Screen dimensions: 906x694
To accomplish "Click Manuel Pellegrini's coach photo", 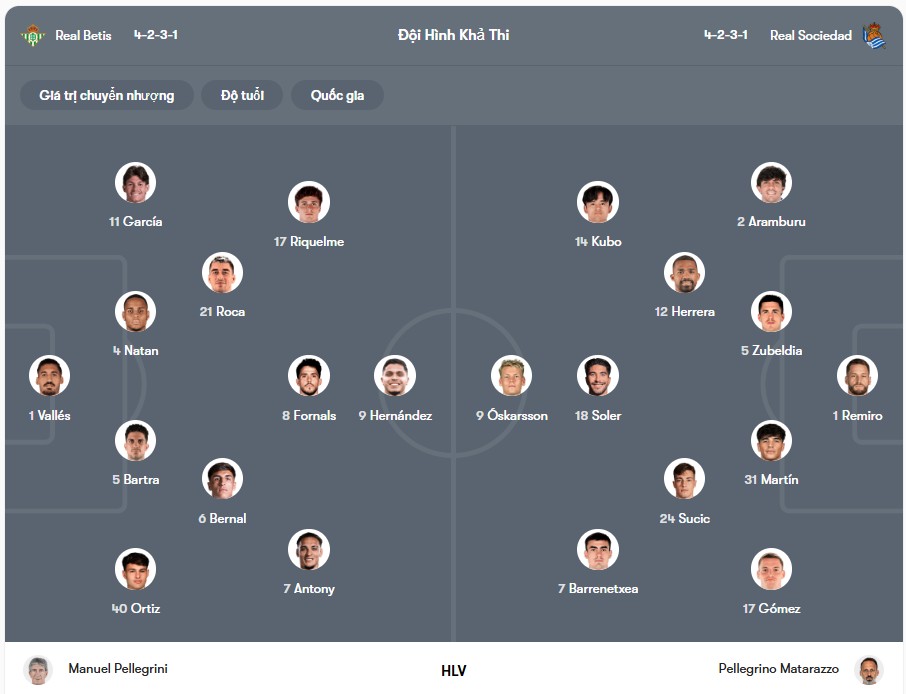I will pos(38,670).
